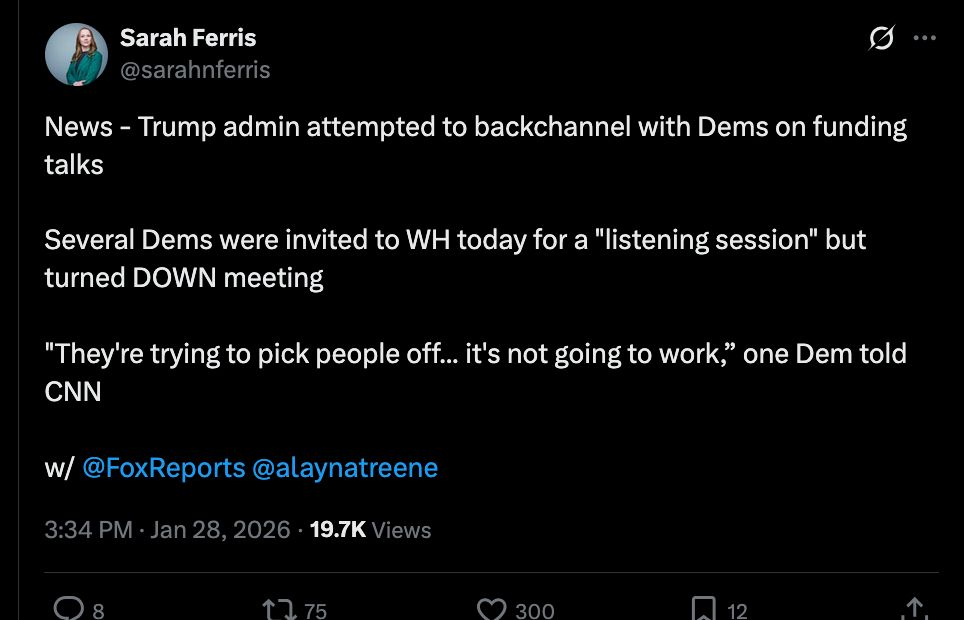Bookmark the post with the bookmark icon

tap(704, 608)
